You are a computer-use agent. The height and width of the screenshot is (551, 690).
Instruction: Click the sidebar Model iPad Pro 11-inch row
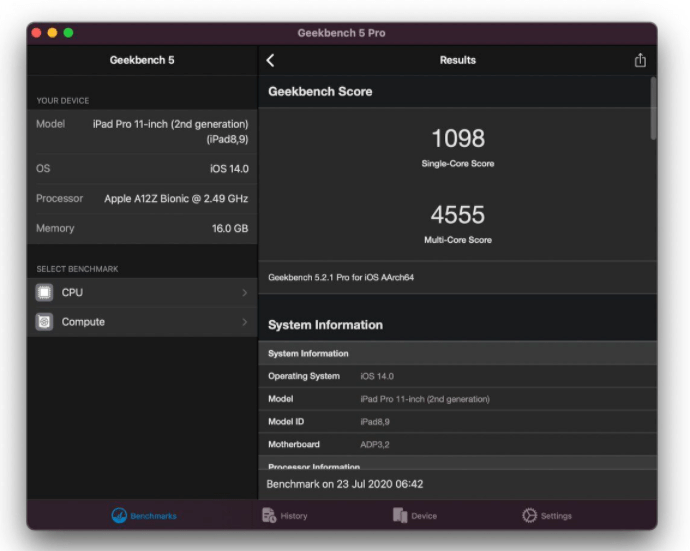(x=142, y=132)
